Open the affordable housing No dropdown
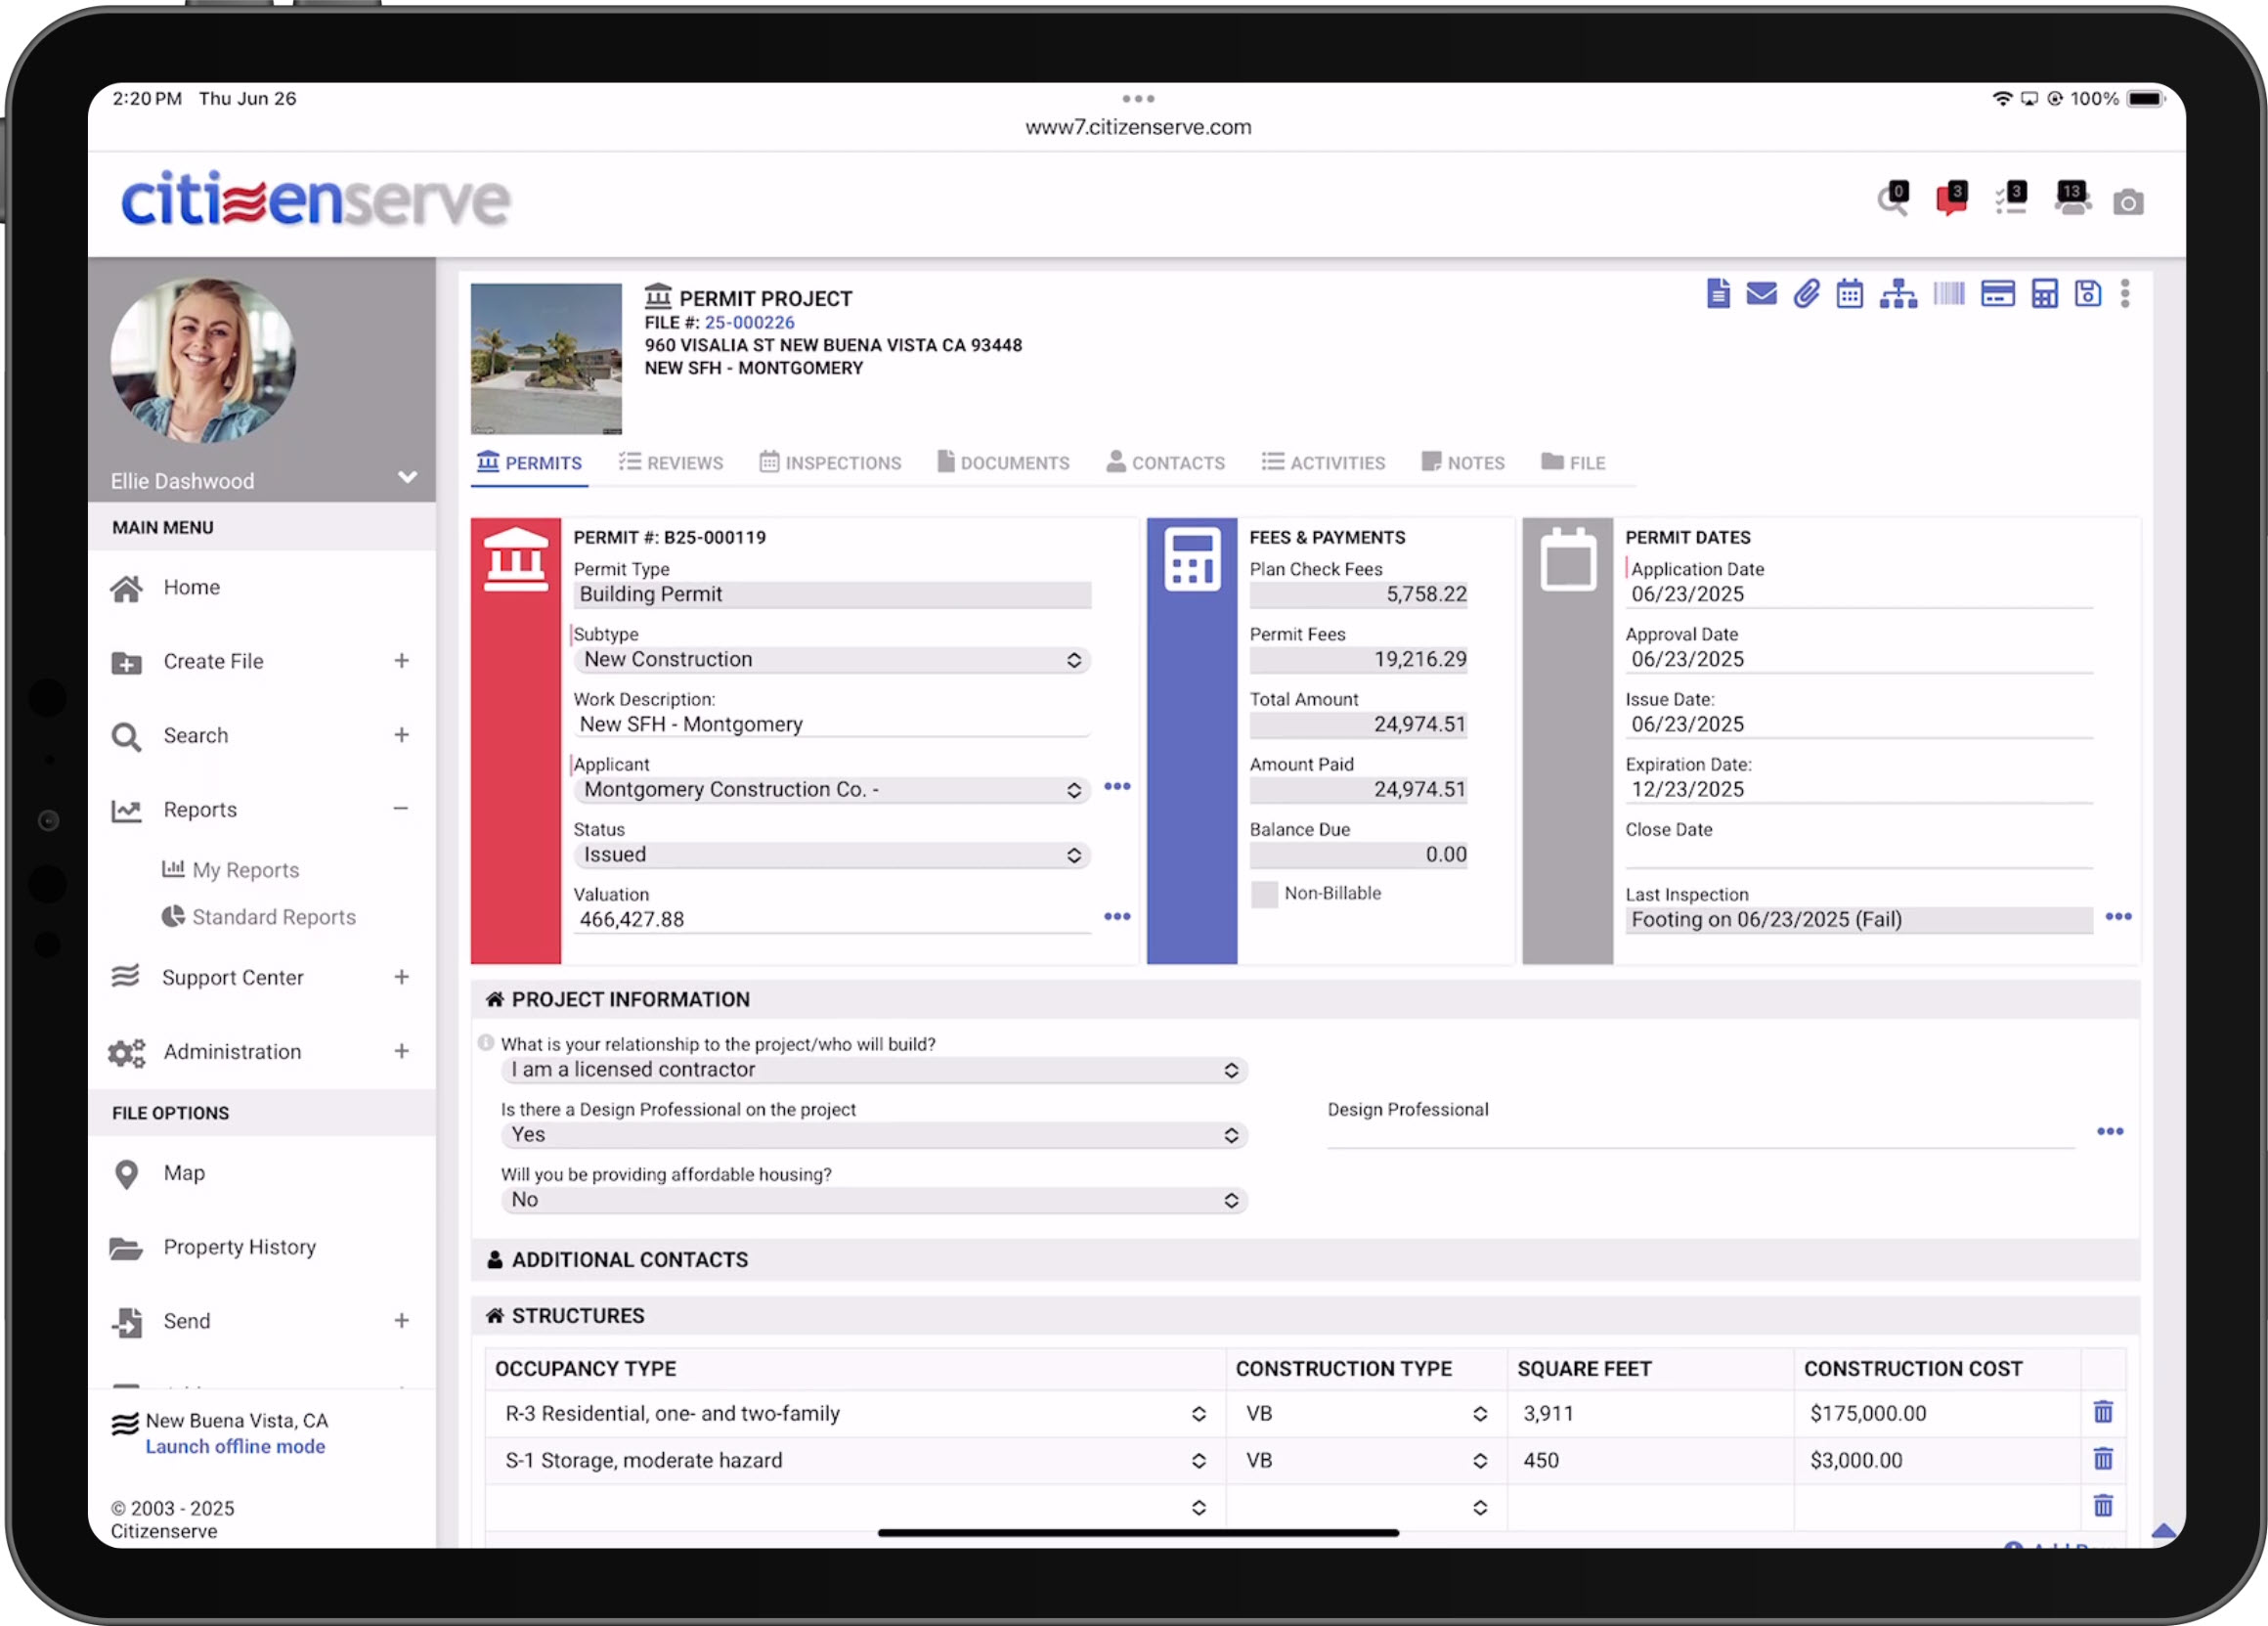Image resolution: width=2268 pixels, height=1626 pixels. pos(873,1200)
